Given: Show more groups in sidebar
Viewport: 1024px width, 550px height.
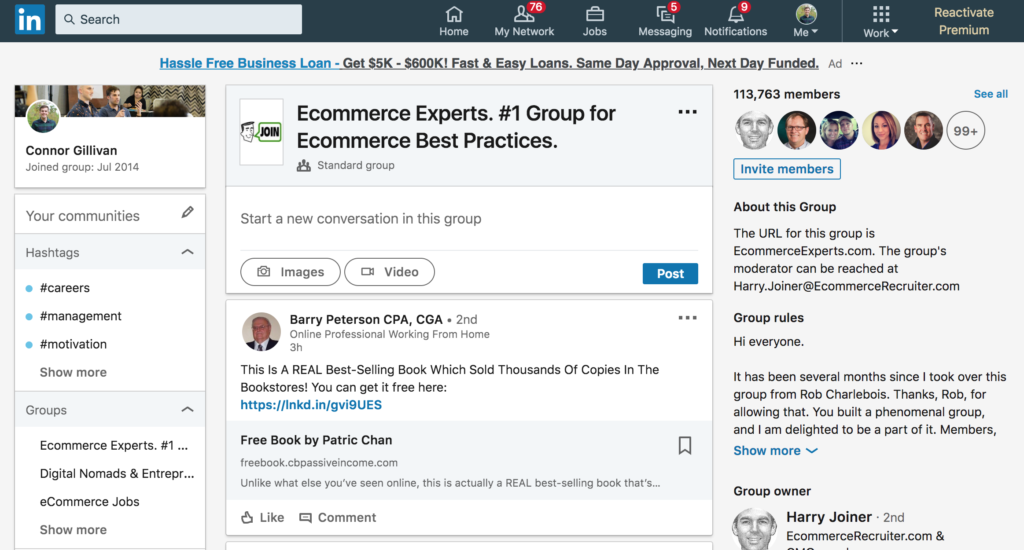Looking at the screenshot, I should click(x=73, y=530).
